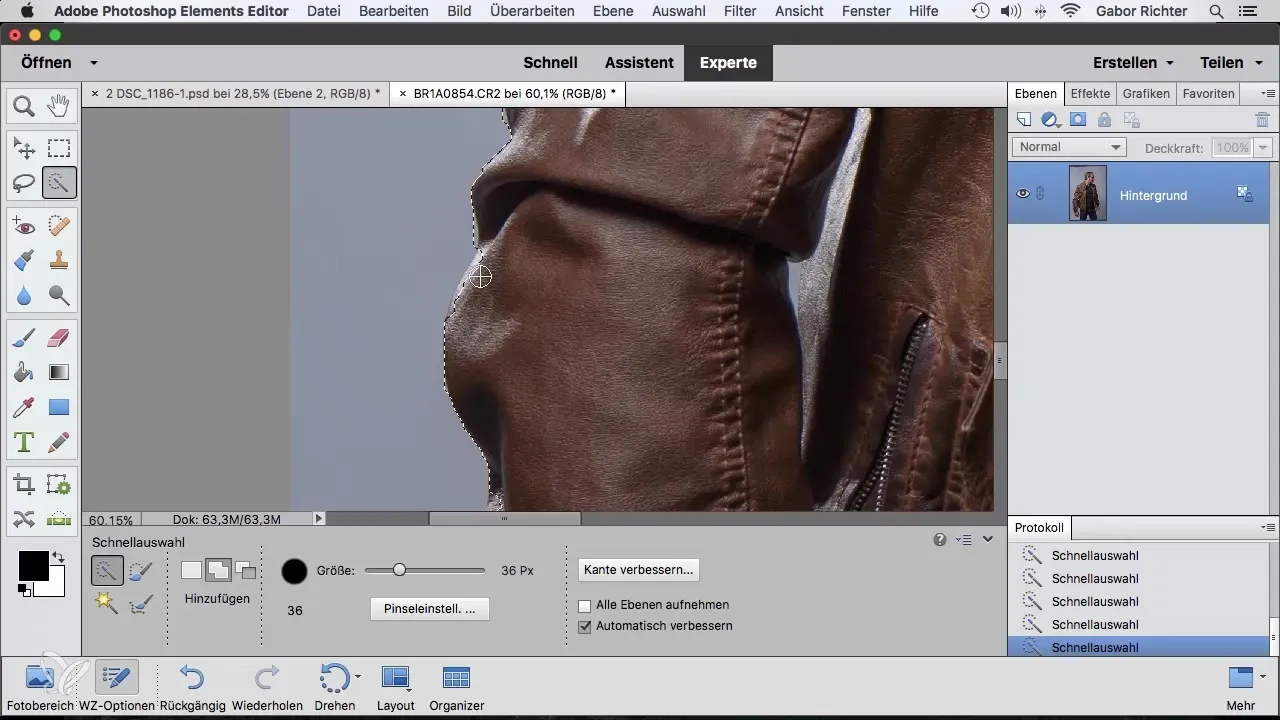Select the Clone Stamp tool
The image size is (1280, 720).
[x=59, y=261]
